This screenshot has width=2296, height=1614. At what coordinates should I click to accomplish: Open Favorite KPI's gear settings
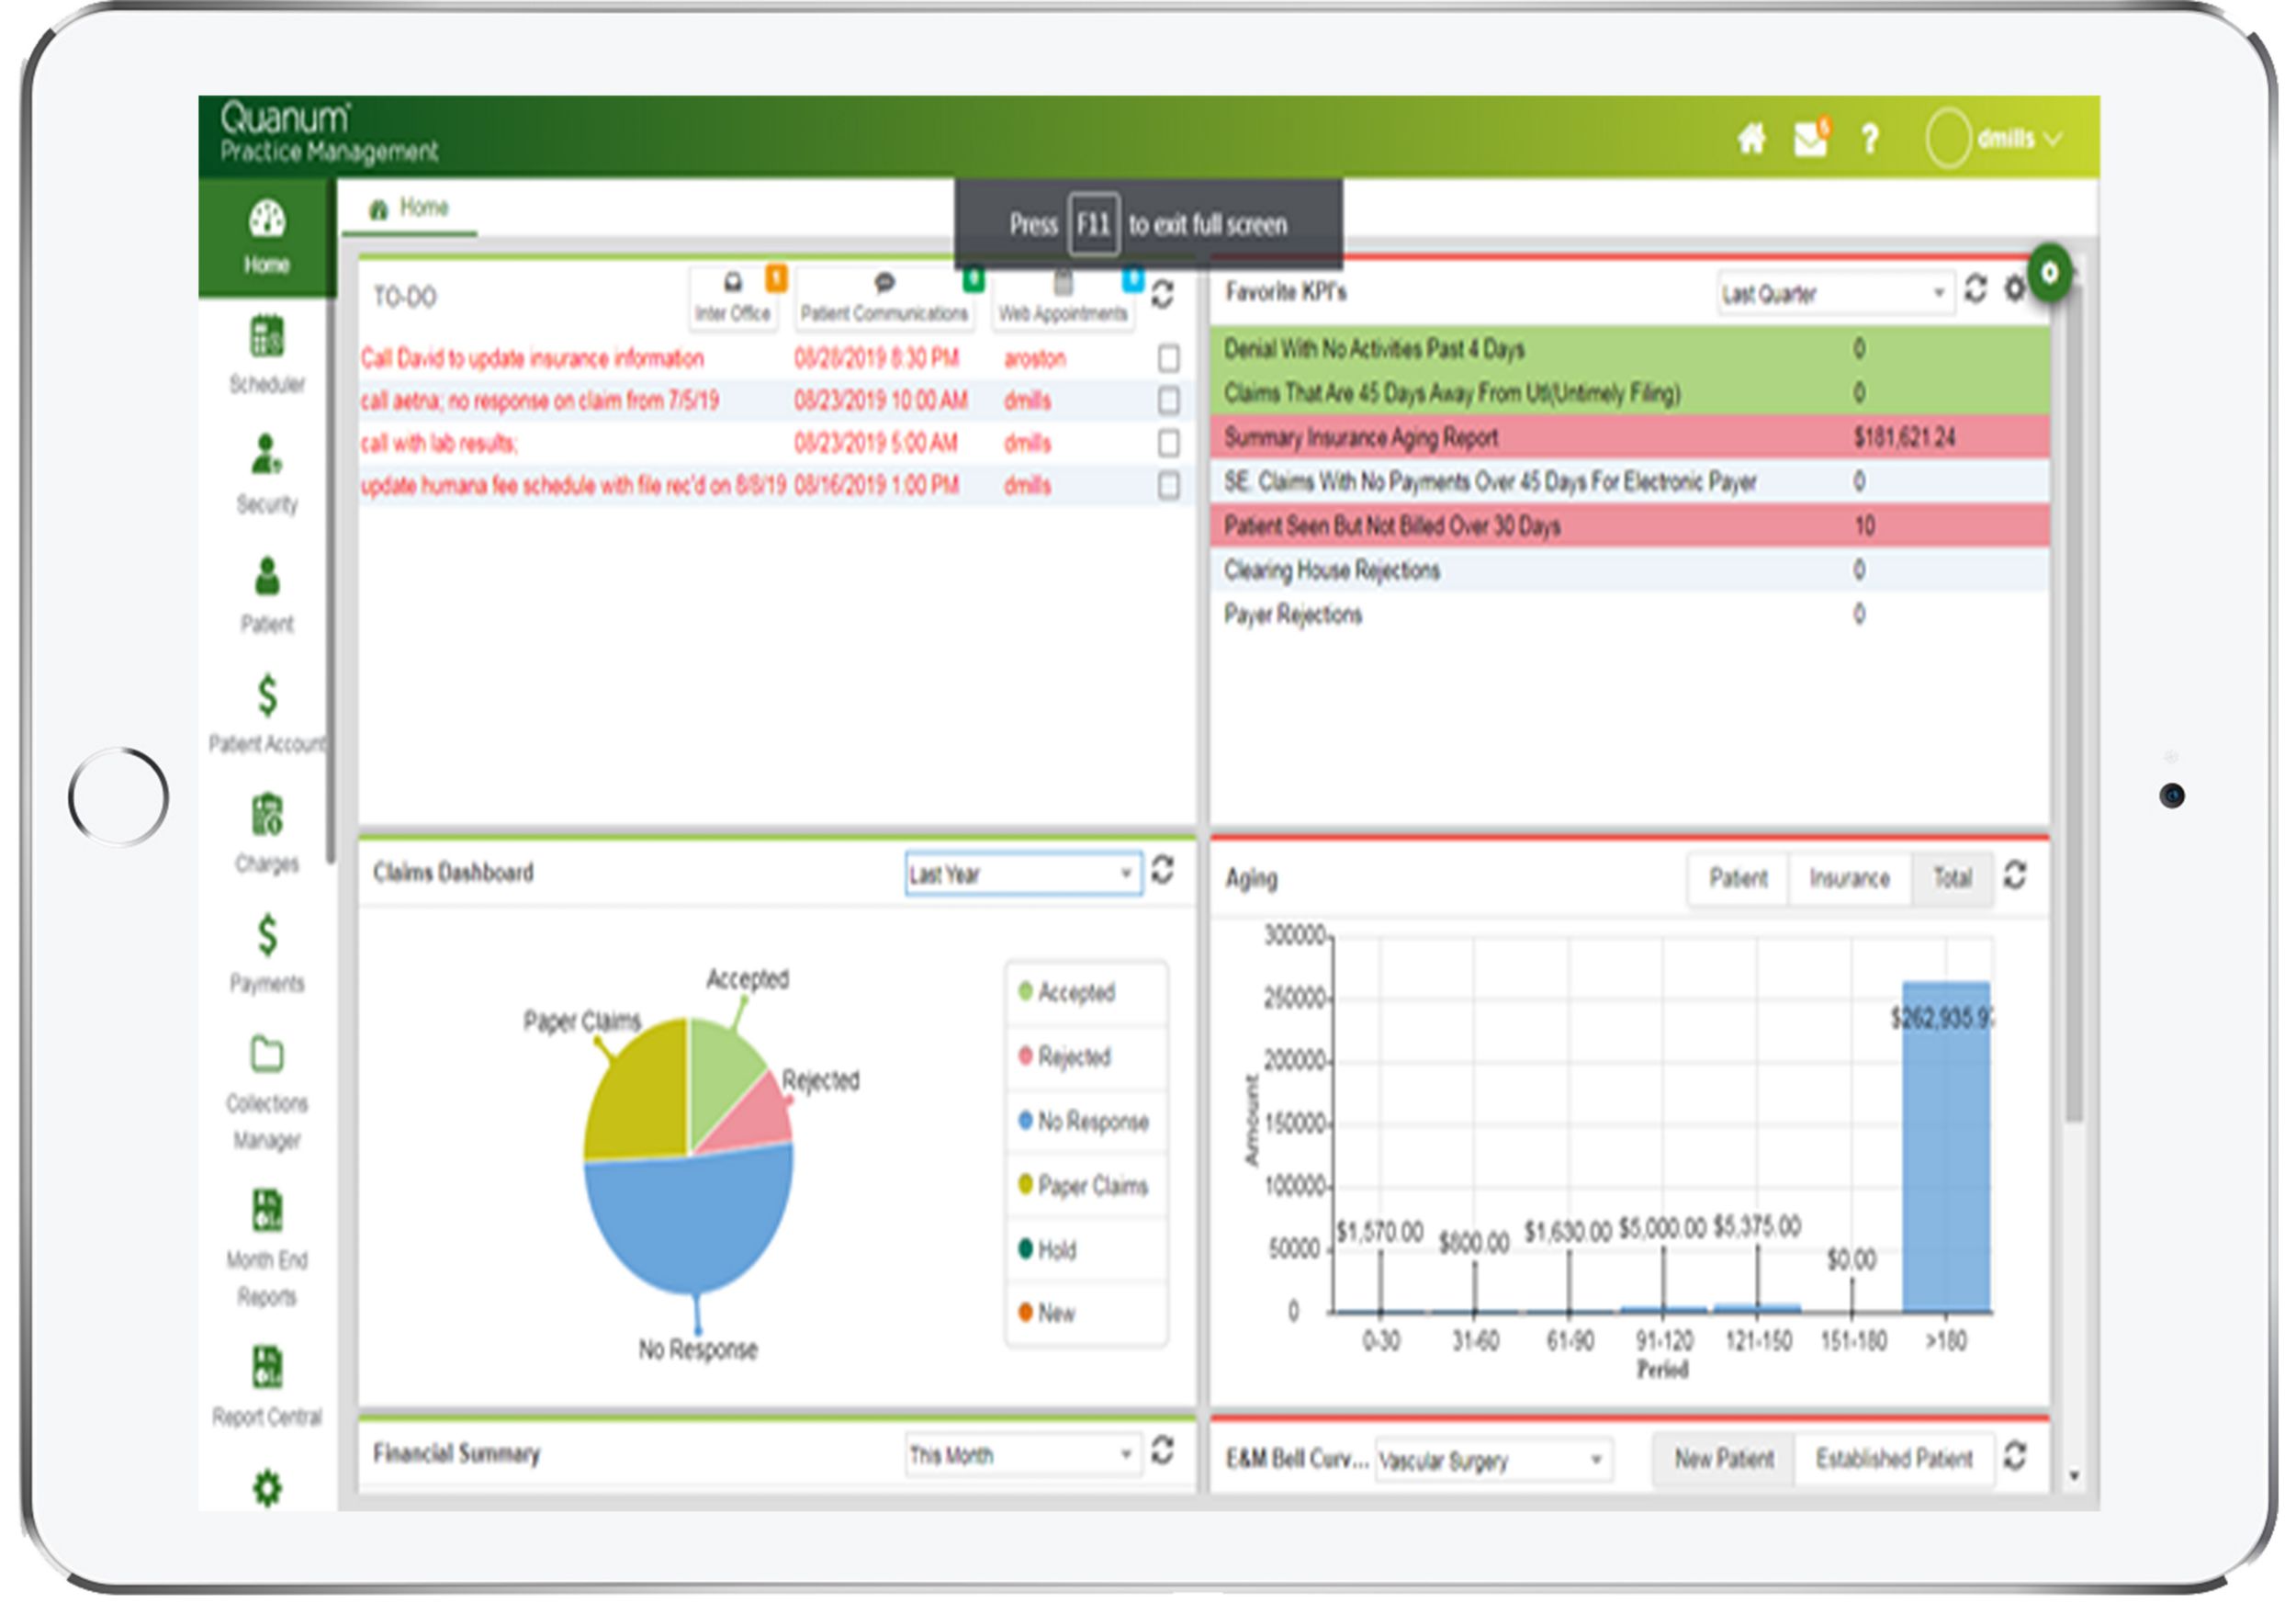pyautogui.click(x=2014, y=290)
